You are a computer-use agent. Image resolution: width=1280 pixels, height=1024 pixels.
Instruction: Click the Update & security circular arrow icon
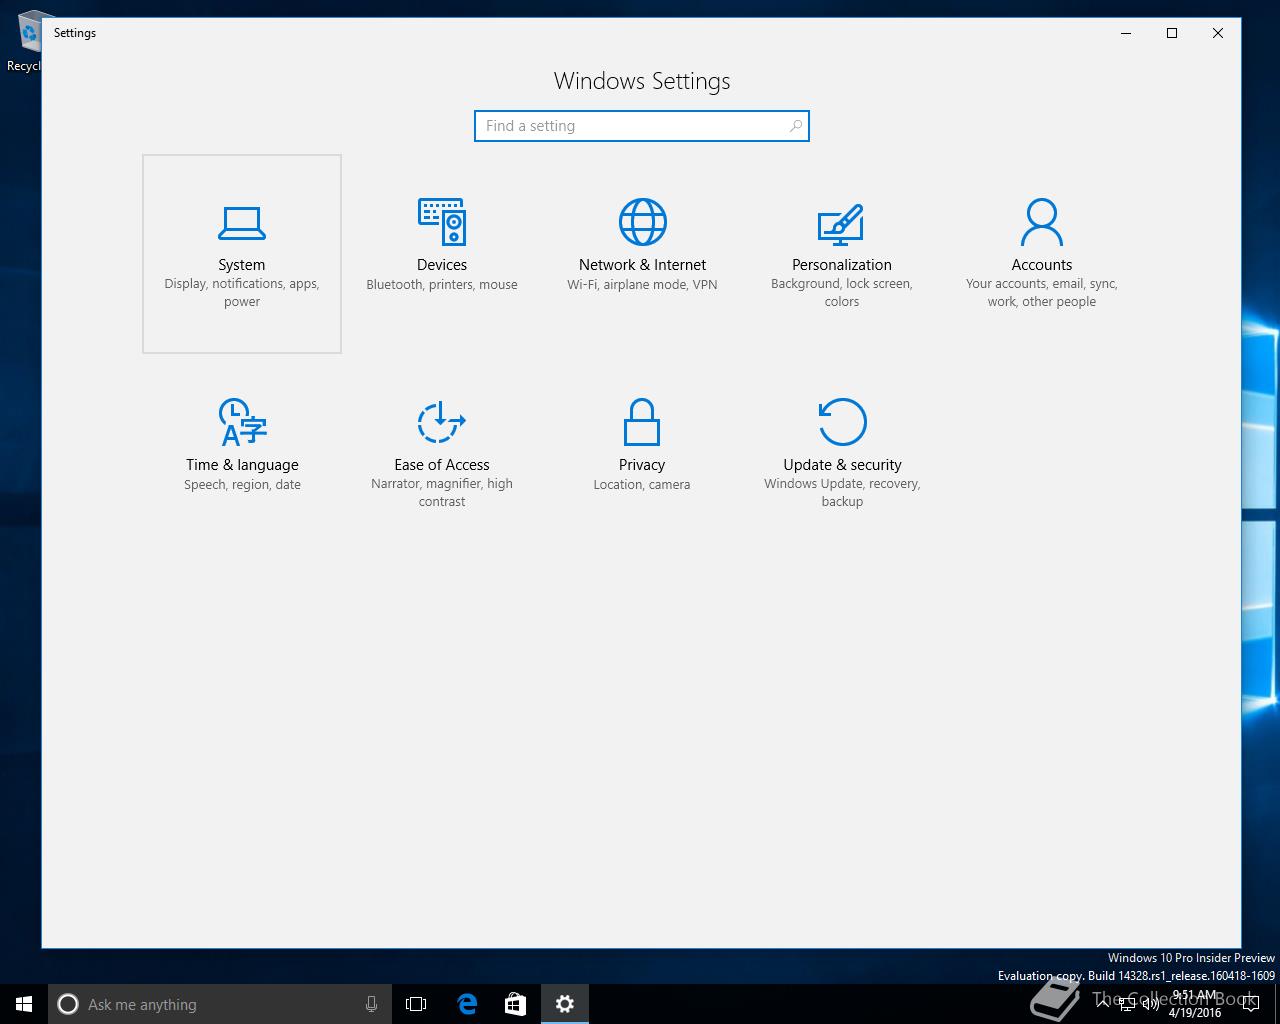(x=842, y=422)
